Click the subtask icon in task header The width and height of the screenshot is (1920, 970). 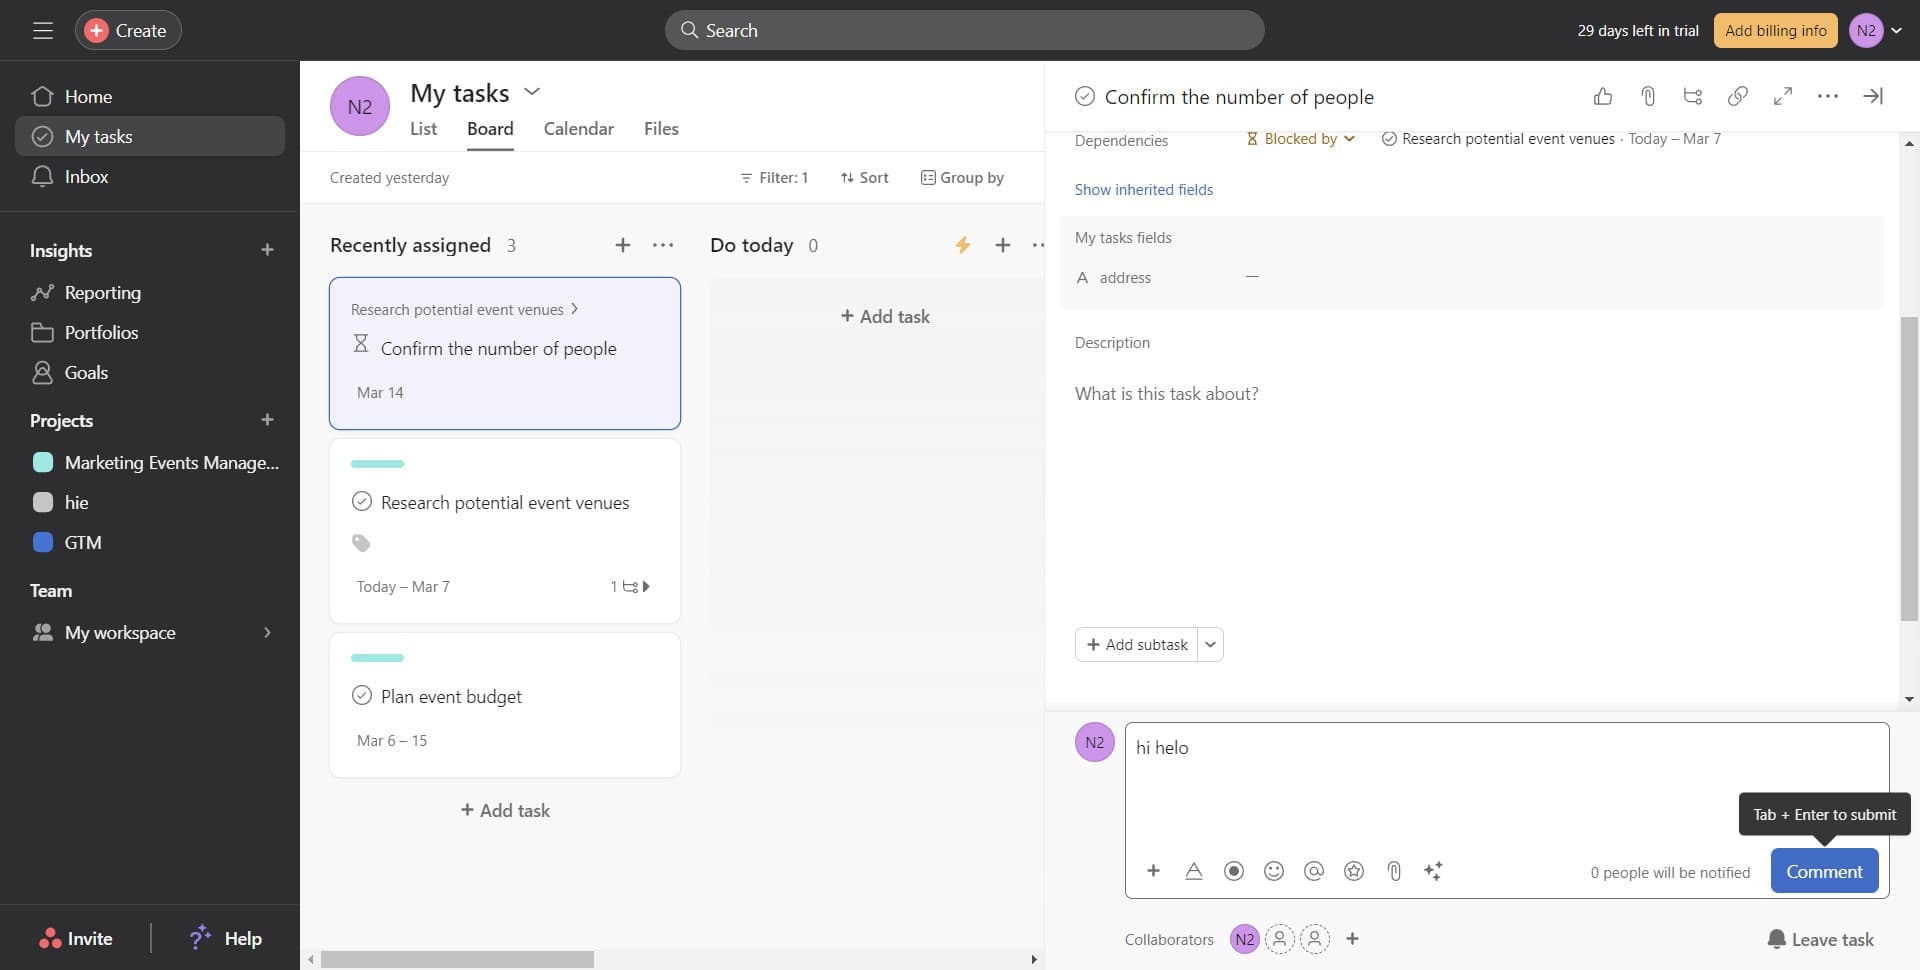(x=1693, y=96)
